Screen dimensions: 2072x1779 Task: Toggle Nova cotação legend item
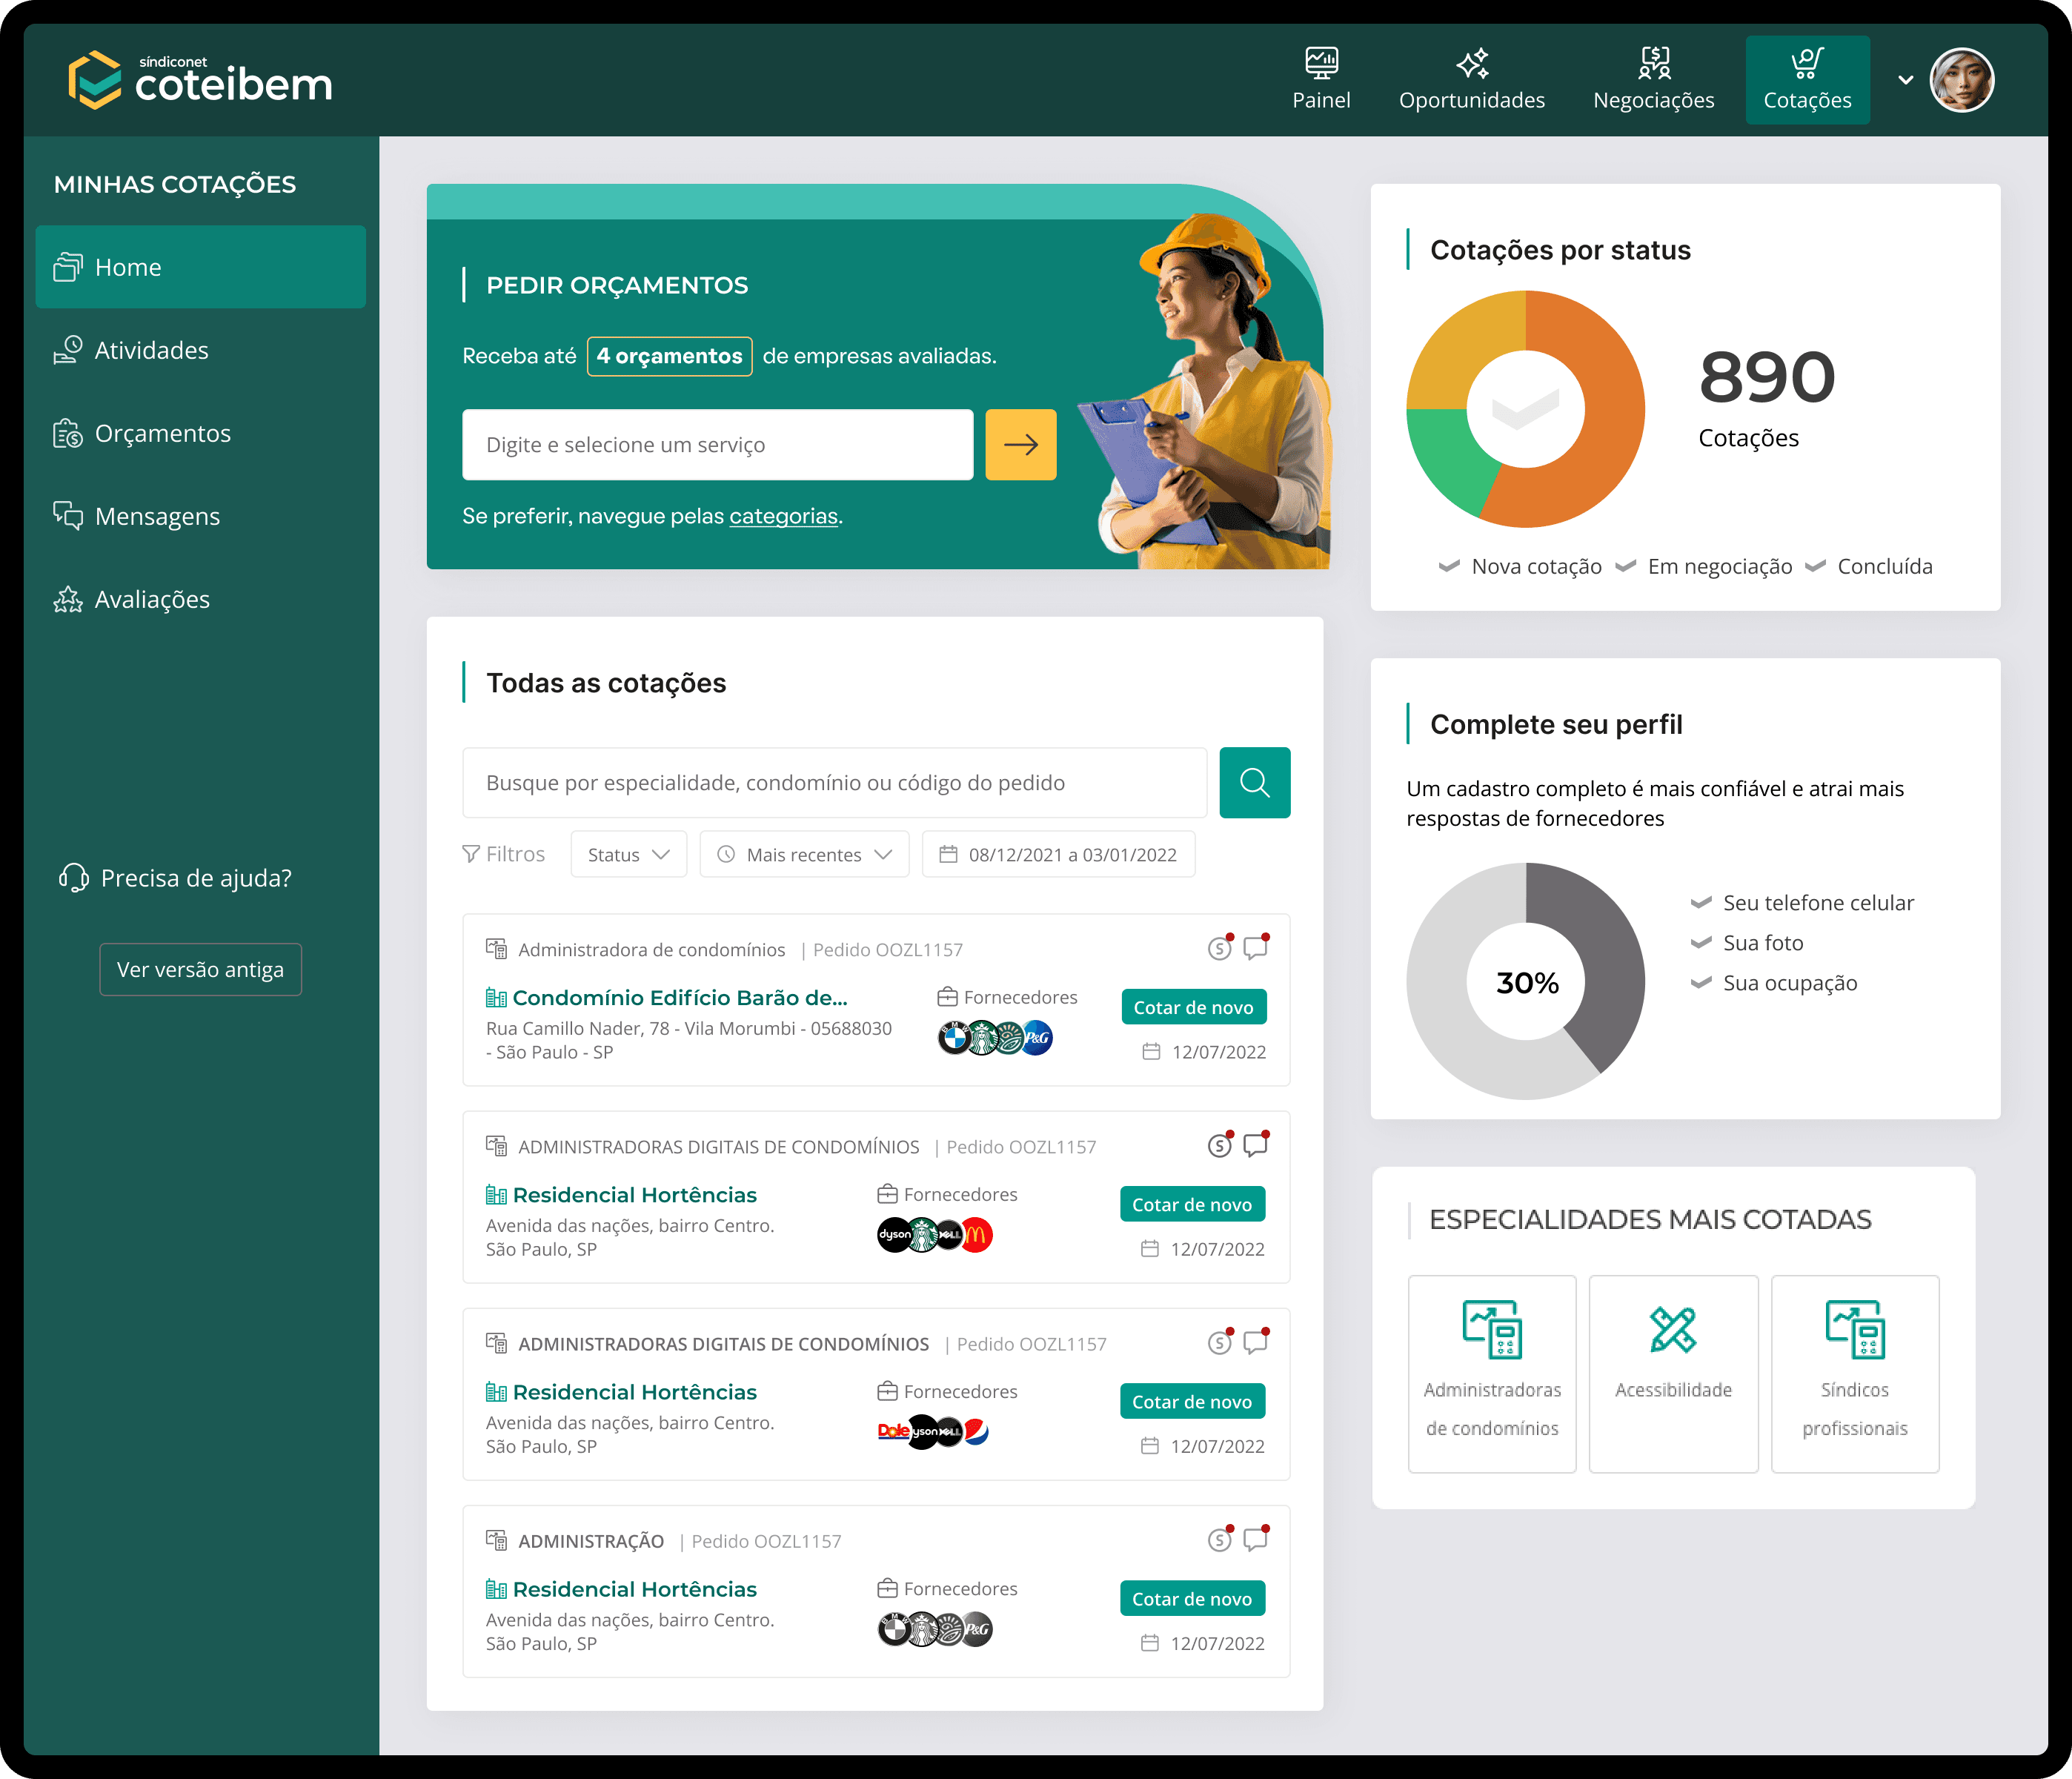[x=1535, y=567]
